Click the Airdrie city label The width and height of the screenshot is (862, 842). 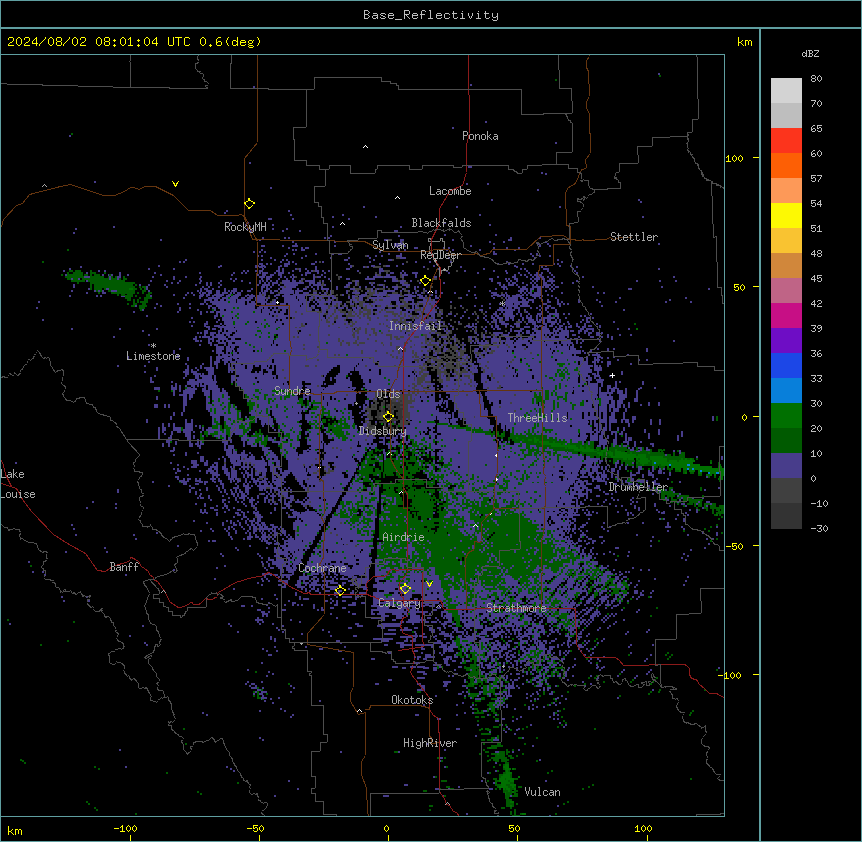[403, 537]
